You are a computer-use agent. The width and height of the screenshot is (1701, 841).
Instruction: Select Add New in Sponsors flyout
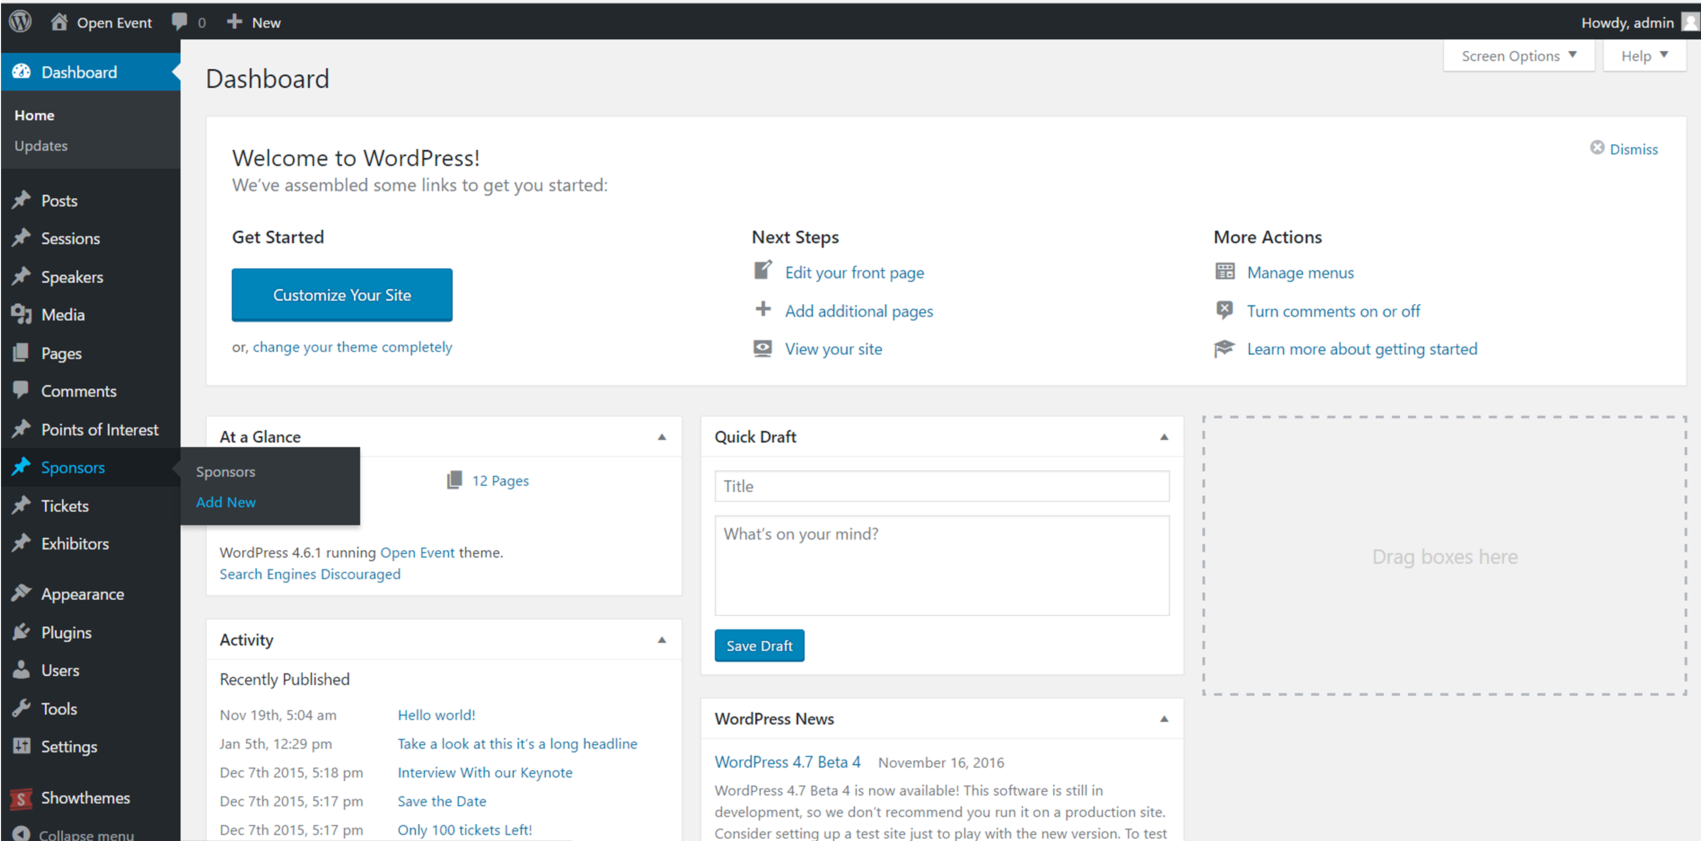click(x=226, y=502)
